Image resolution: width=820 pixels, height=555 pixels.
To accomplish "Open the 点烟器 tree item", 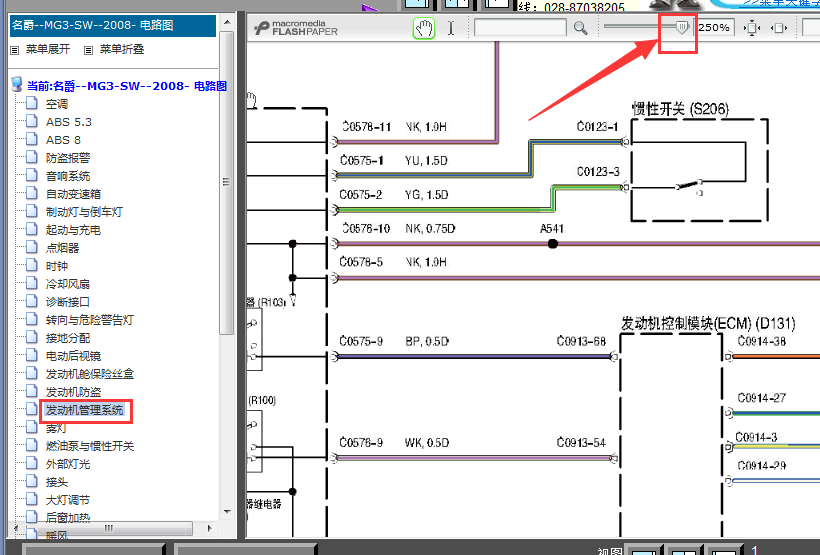I will click(x=62, y=247).
